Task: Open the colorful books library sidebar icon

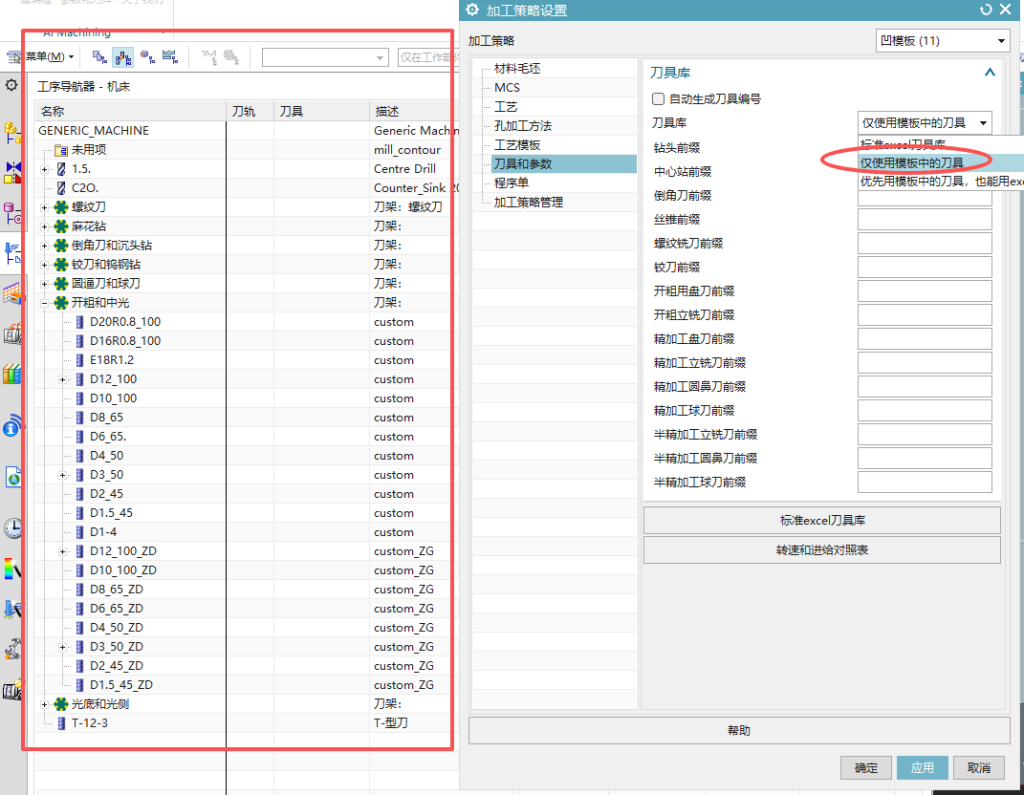Action: (x=12, y=374)
